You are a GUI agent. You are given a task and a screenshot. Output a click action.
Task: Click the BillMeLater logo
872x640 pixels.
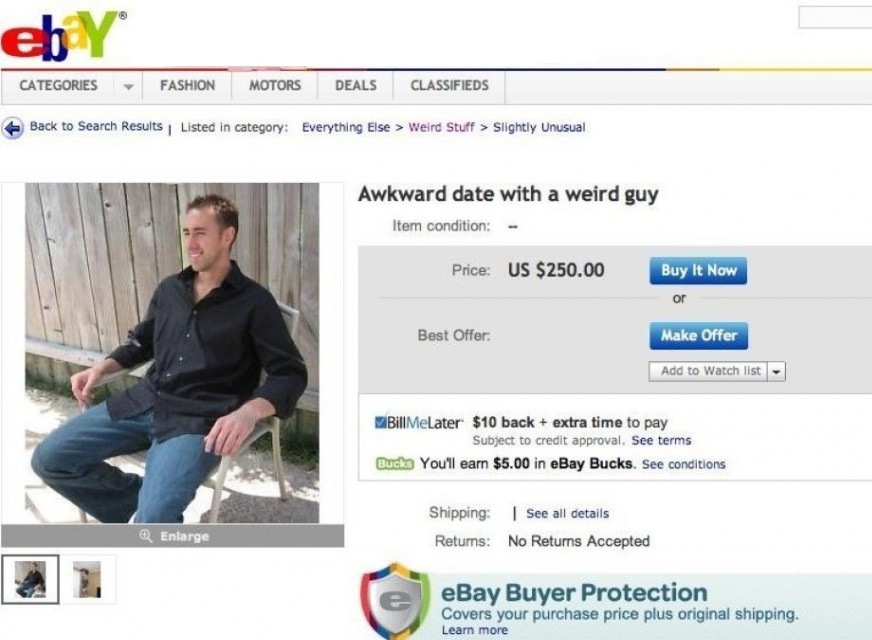tap(419, 423)
